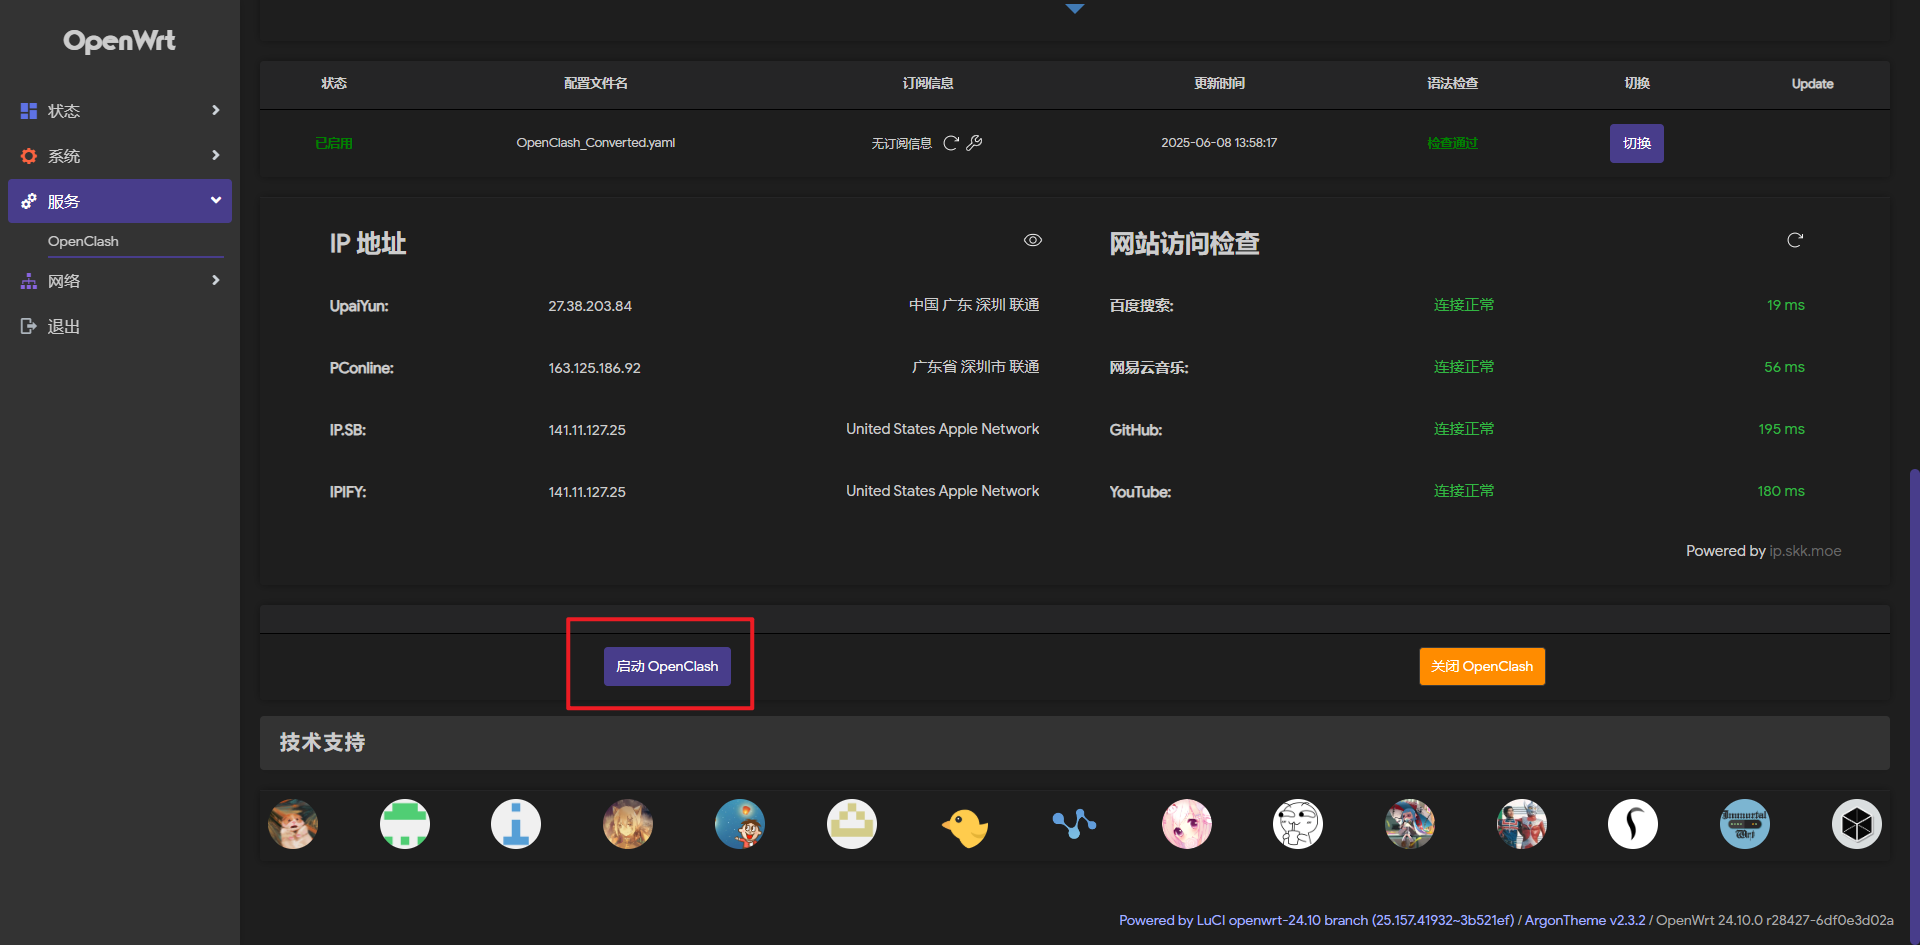The height and width of the screenshot is (945, 1920).
Task: Click the yellow bird avatar under 技术支持
Action: 963,824
